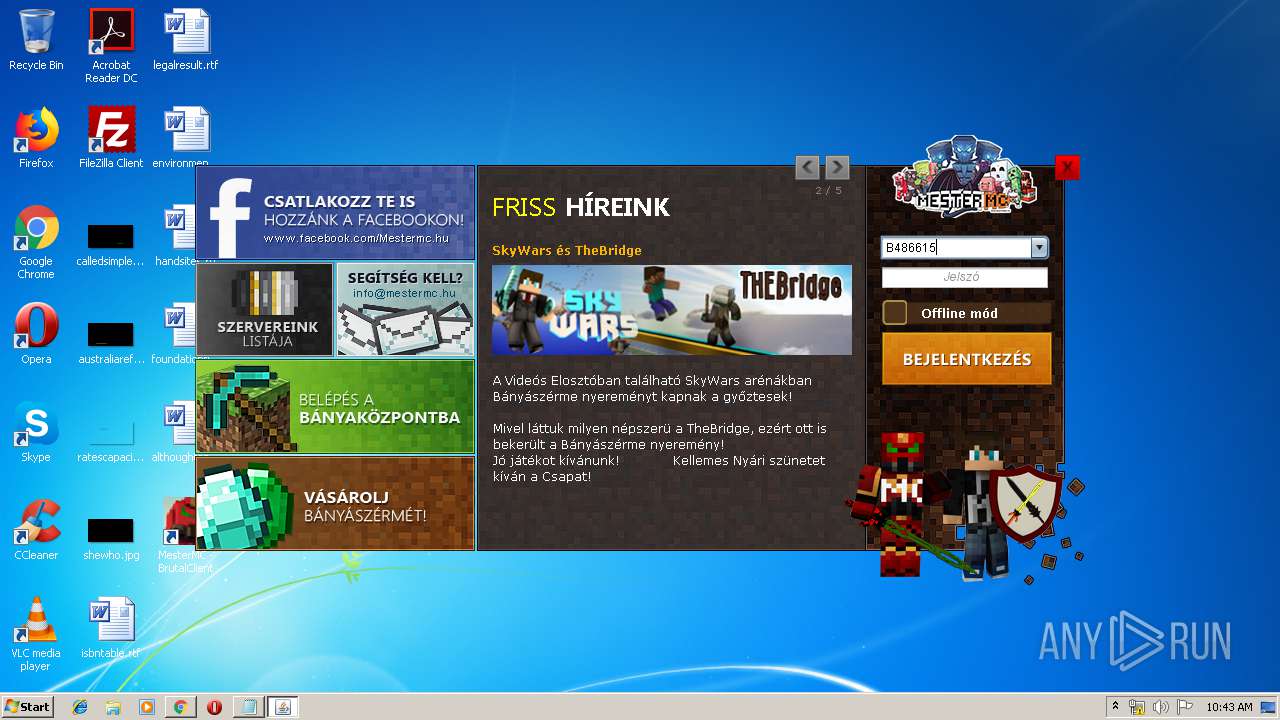This screenshot has width=1280, height=720.
Task: Click Vásárolj Bányászérmét purchase tile
Action: point(335,503)
